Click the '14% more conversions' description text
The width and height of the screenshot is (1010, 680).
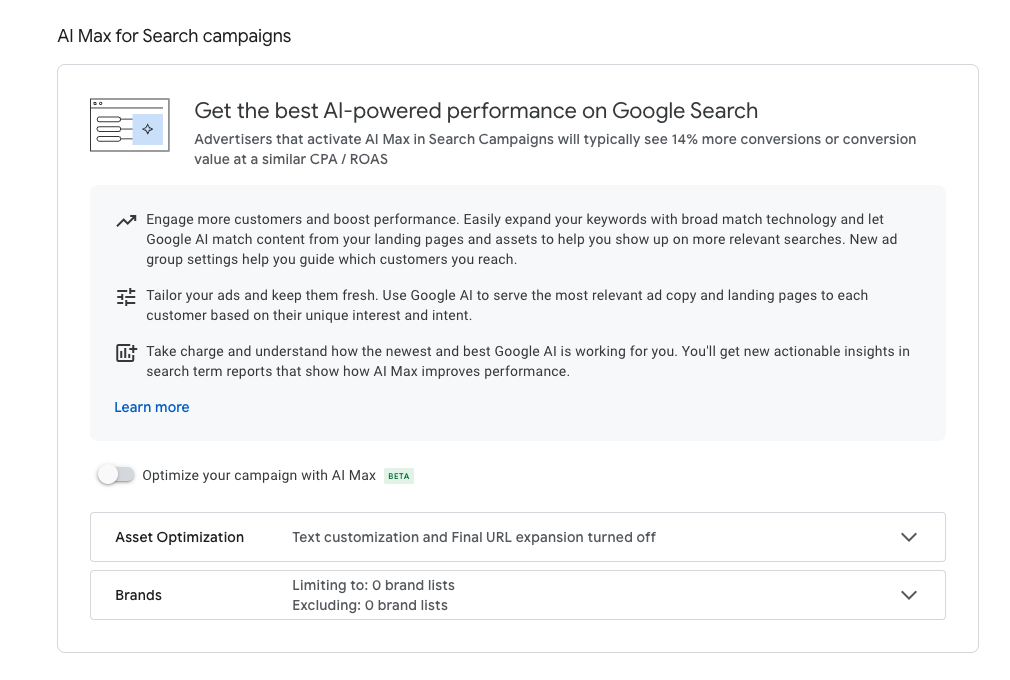(555, 149)
